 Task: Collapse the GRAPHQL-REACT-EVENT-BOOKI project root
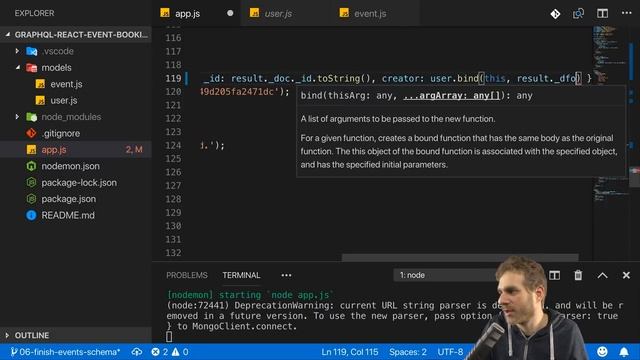pyautogui.click(x=76, y=35)
